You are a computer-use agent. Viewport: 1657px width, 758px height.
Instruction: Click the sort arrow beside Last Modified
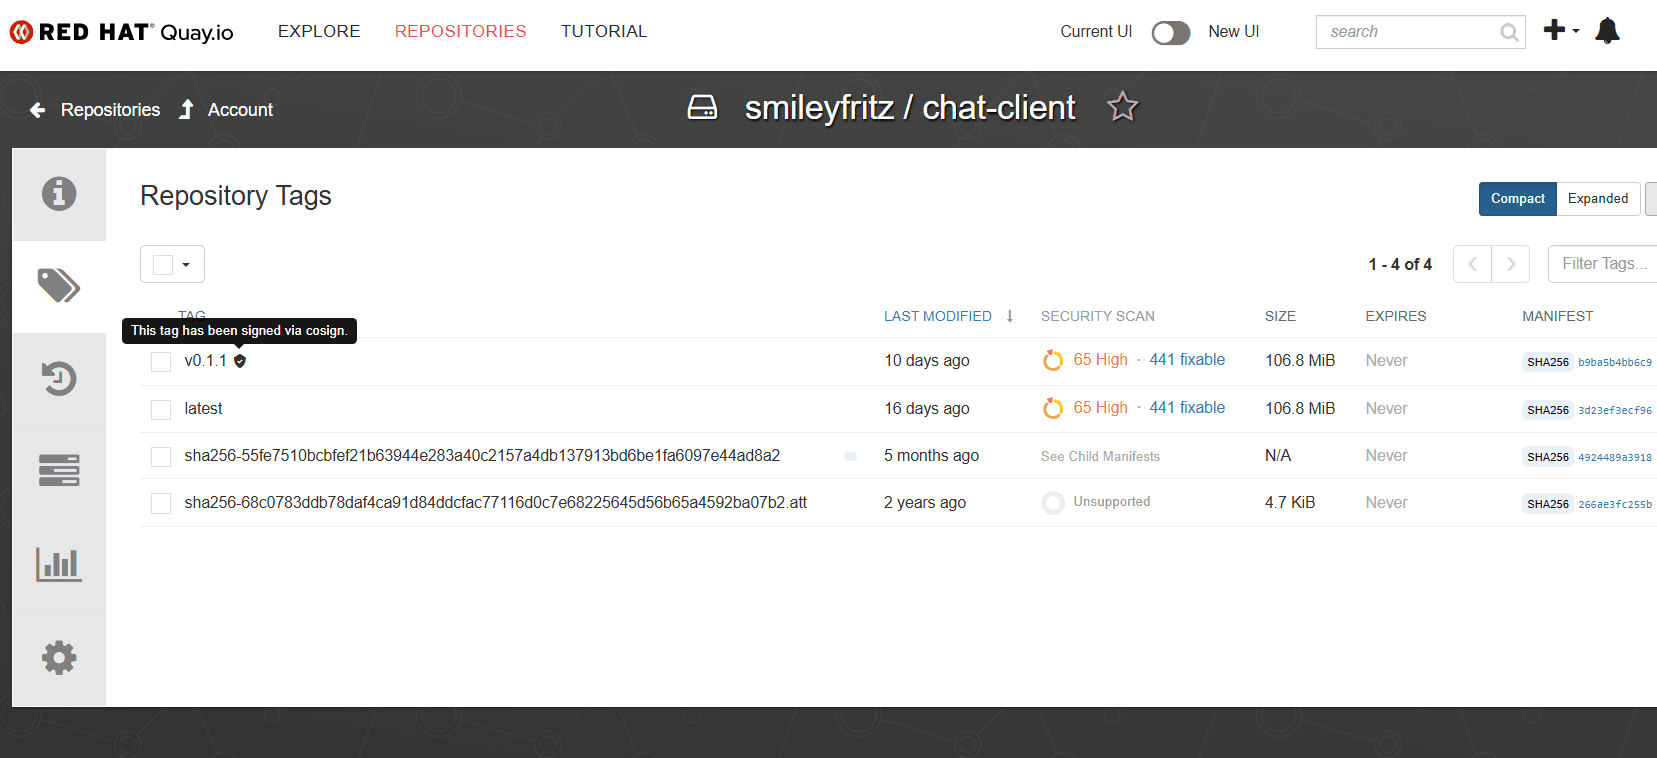(1010, 316)
